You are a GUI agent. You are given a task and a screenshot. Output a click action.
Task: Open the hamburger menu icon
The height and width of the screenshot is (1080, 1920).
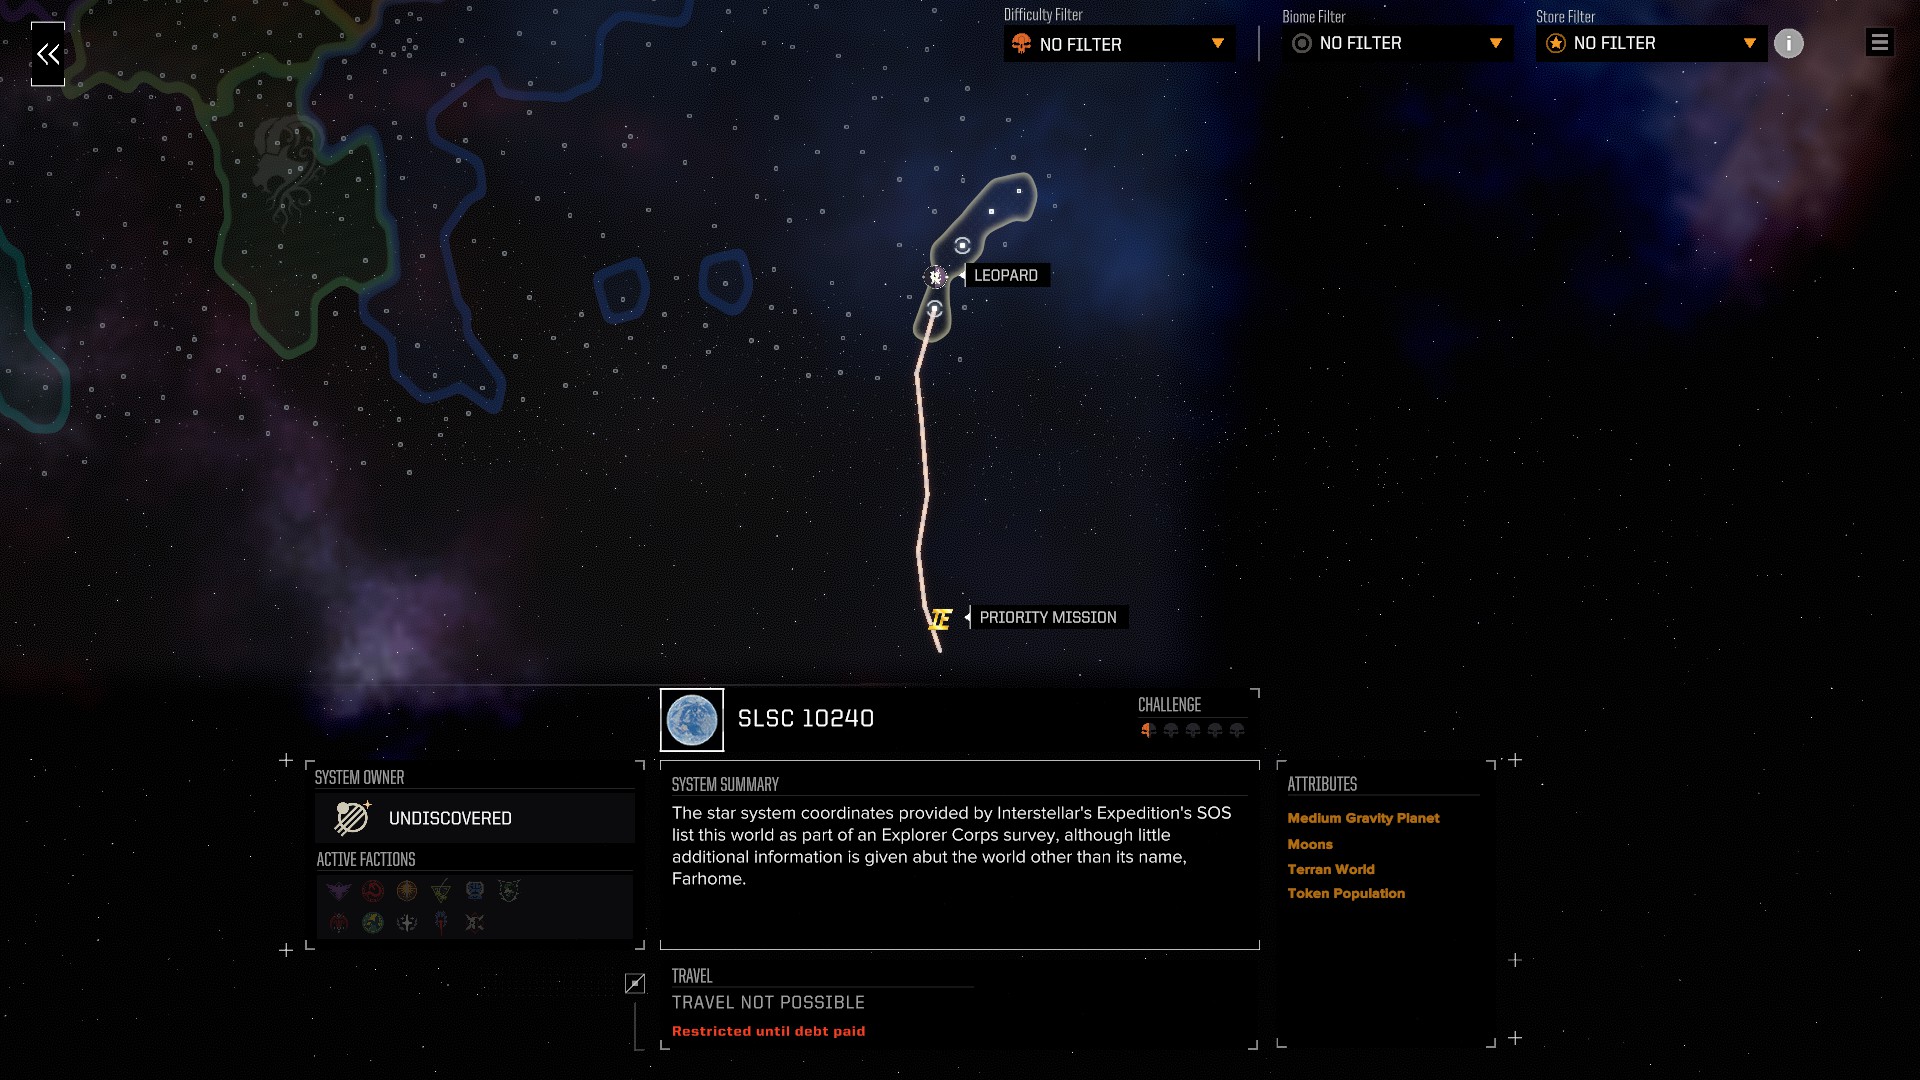pos(1879,42)
